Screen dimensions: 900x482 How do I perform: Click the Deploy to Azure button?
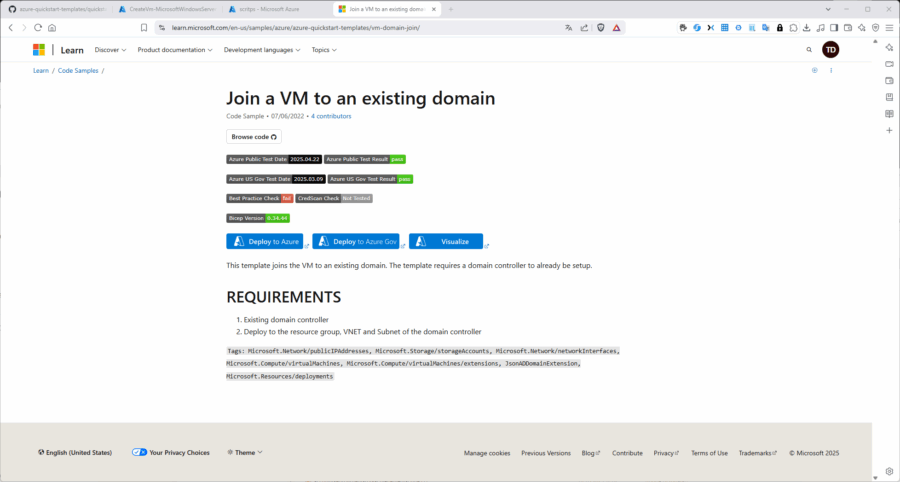tap(265, 242)
